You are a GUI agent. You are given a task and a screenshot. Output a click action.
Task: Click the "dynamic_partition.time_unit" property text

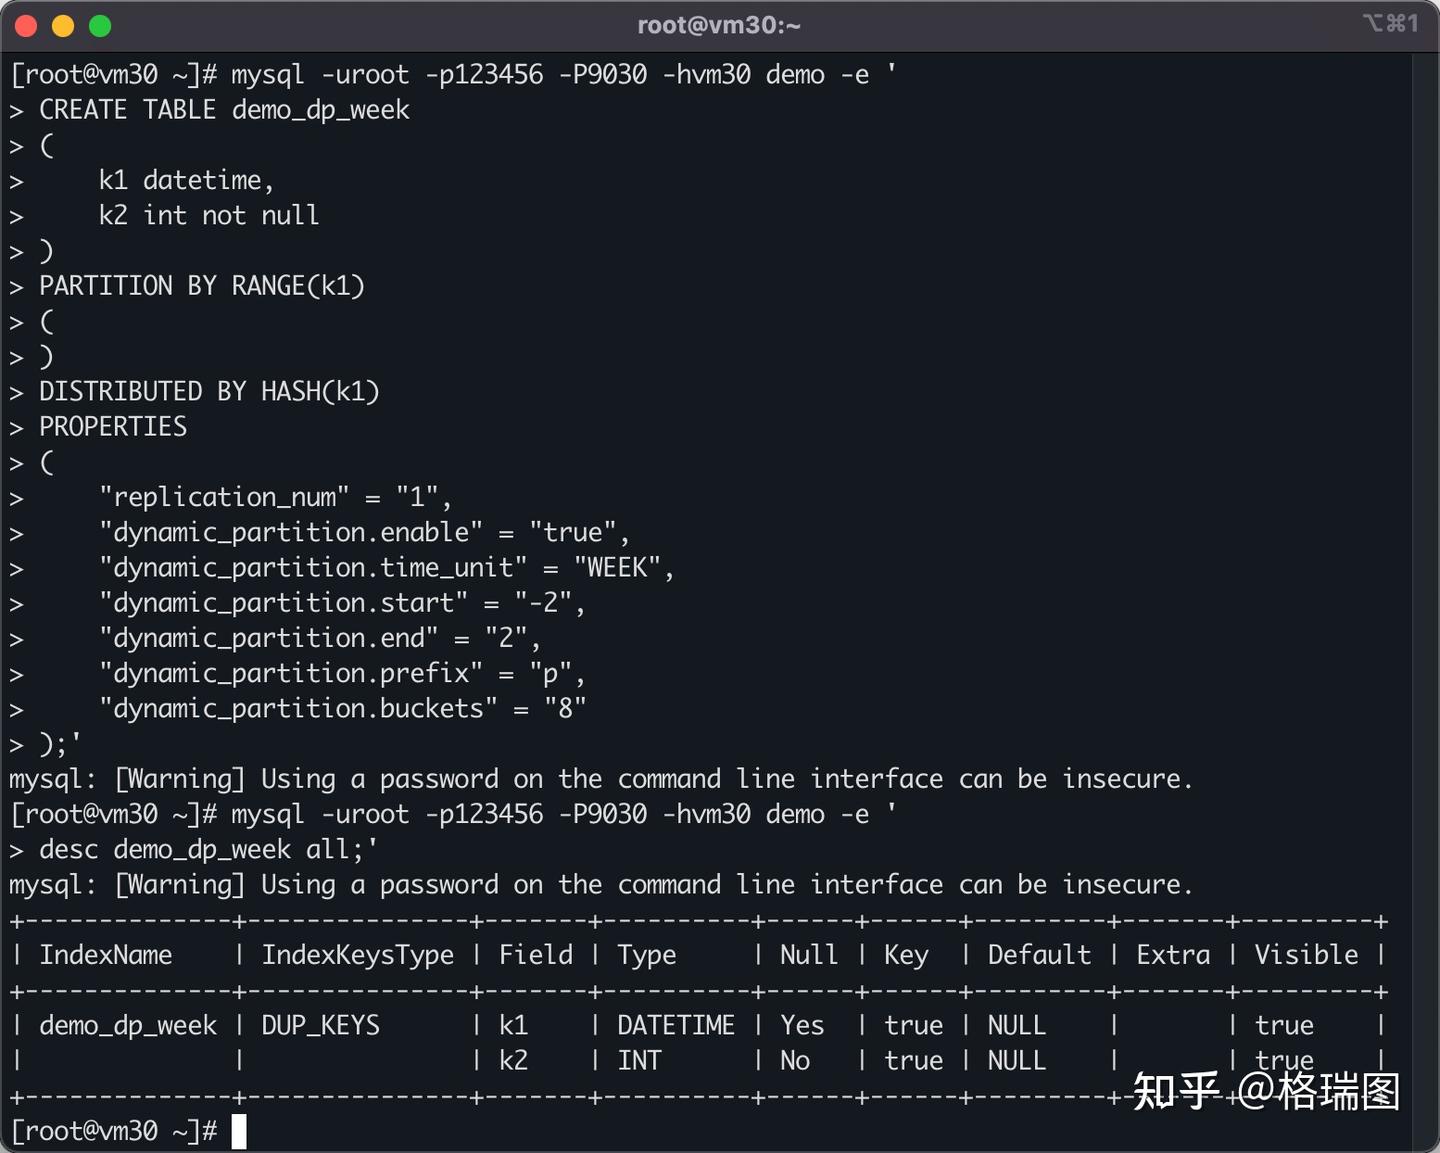pyautogui.click(x=313, y=568)
